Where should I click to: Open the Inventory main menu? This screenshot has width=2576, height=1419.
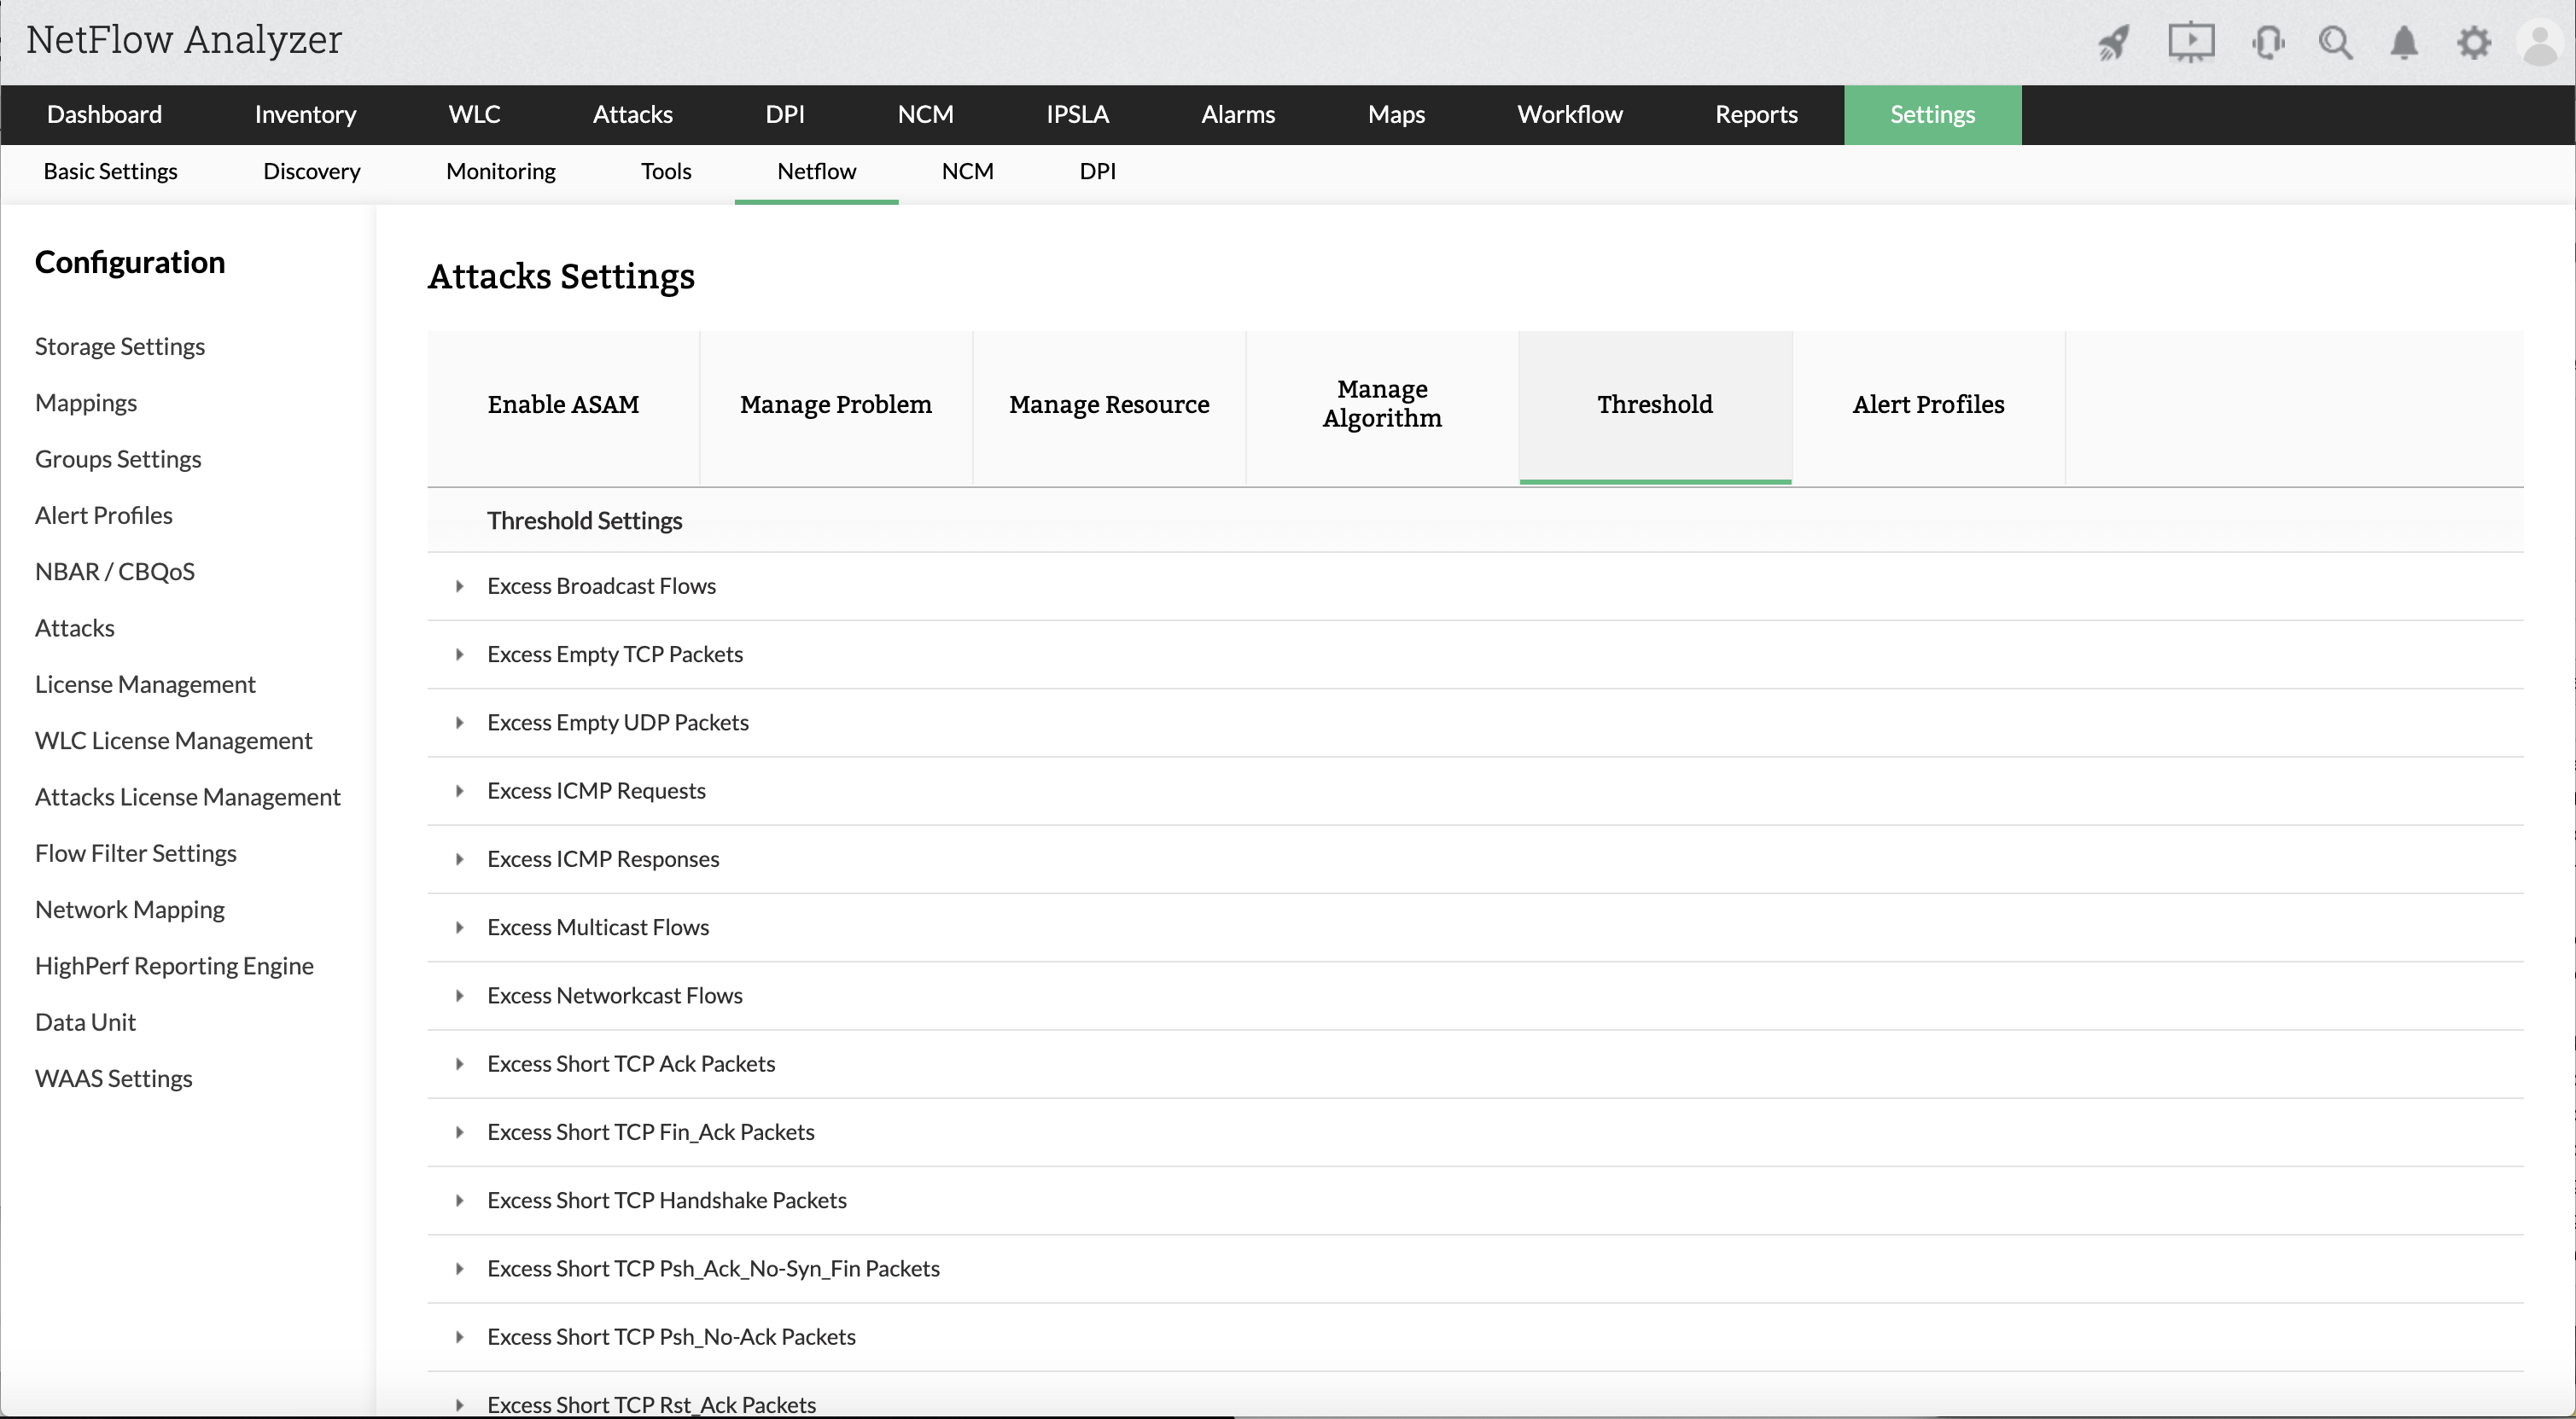(305, 115)
